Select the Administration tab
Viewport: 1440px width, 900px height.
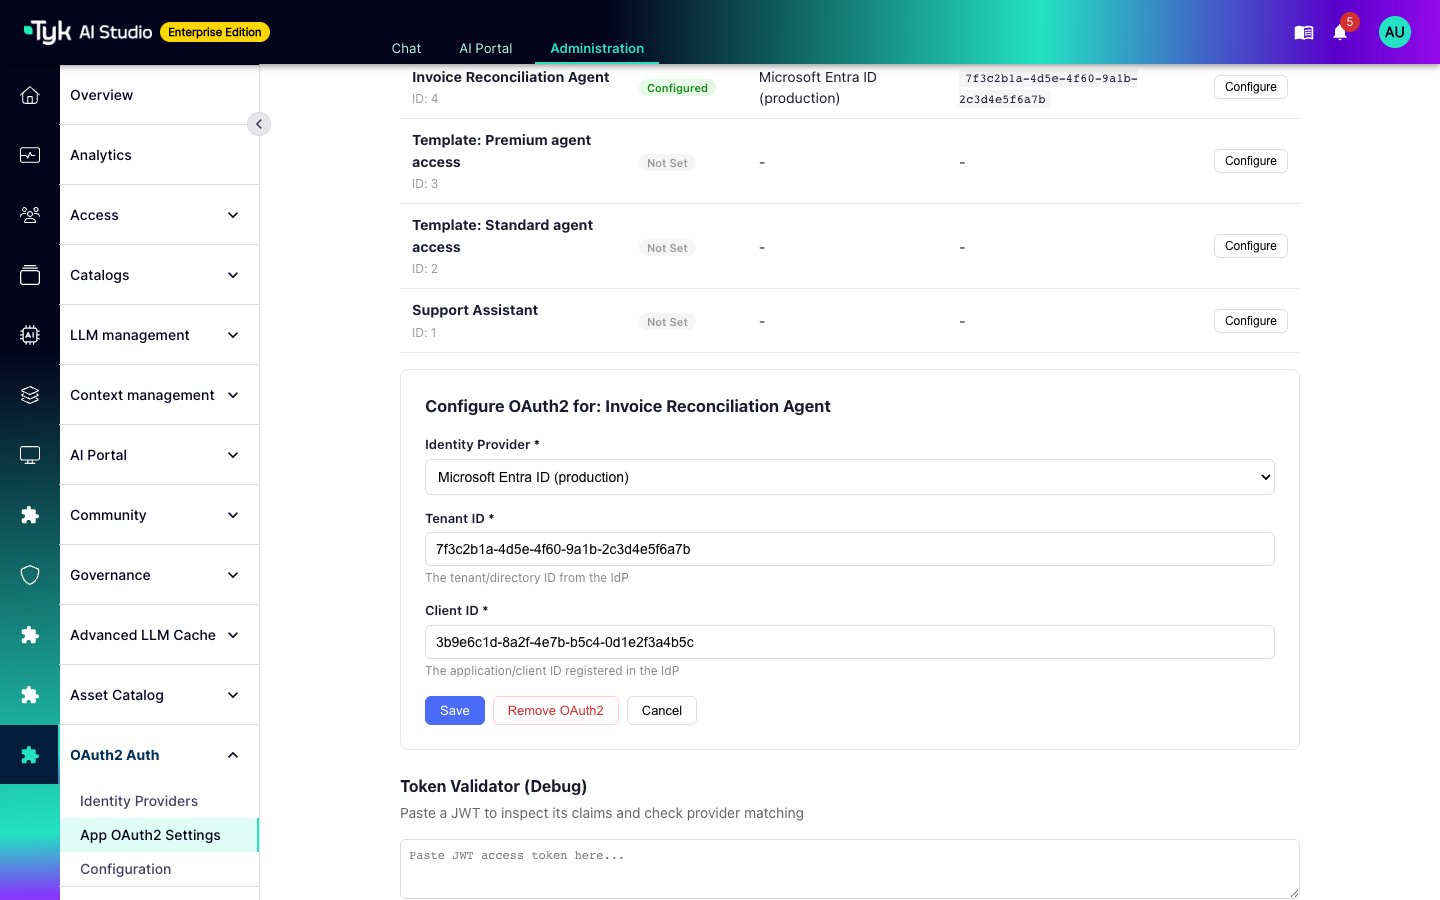[597, 48]
